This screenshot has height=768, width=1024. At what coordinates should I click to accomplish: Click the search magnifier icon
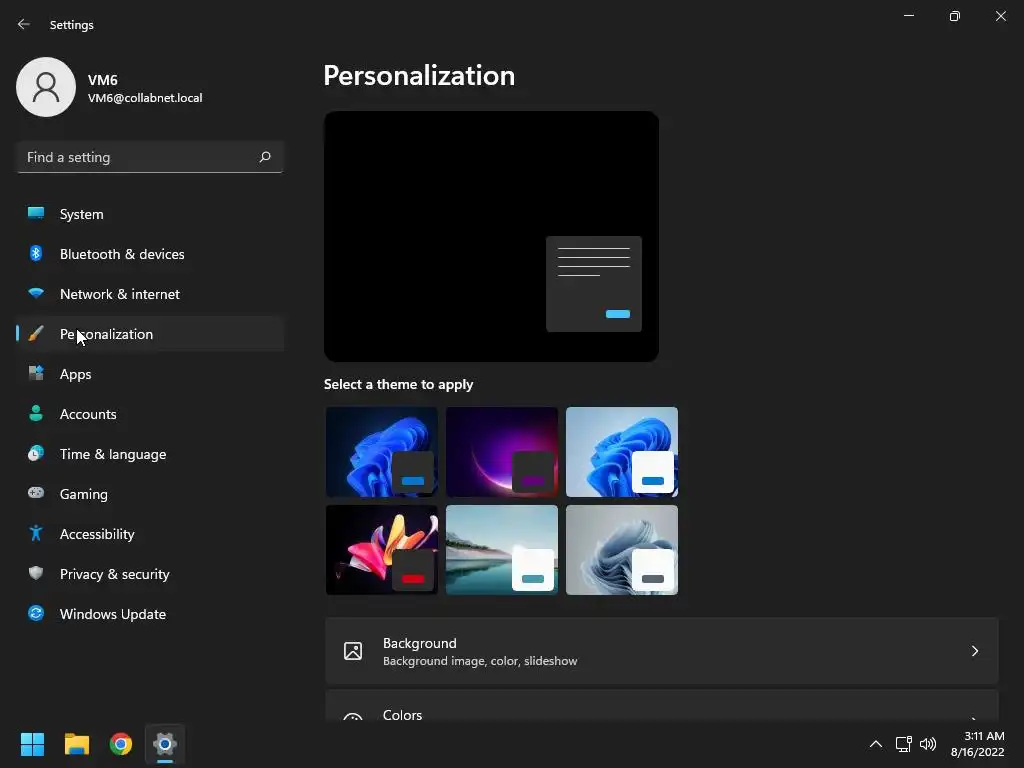[264, 157]
